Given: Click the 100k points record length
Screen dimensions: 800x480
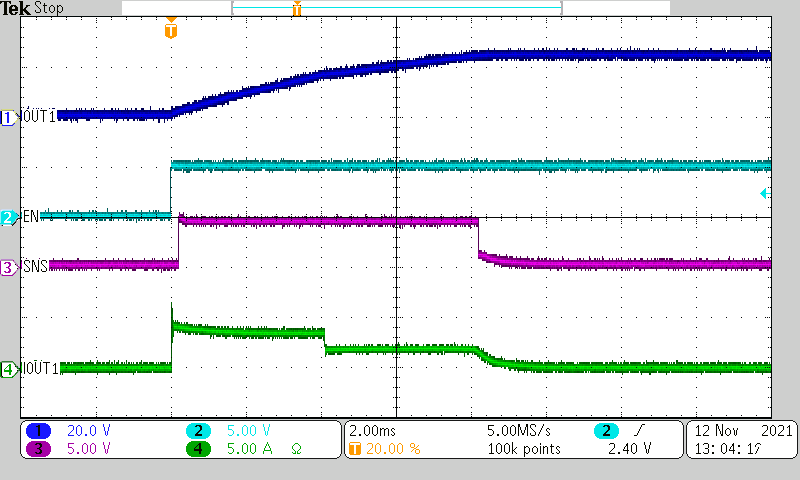Looking at the screenshot, I should click(x=524, y=449).
